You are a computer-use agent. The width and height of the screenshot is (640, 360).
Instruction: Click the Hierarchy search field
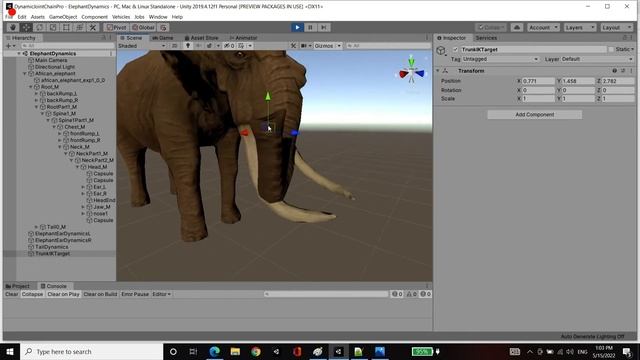pyautogui.click(x=67, y=46)
